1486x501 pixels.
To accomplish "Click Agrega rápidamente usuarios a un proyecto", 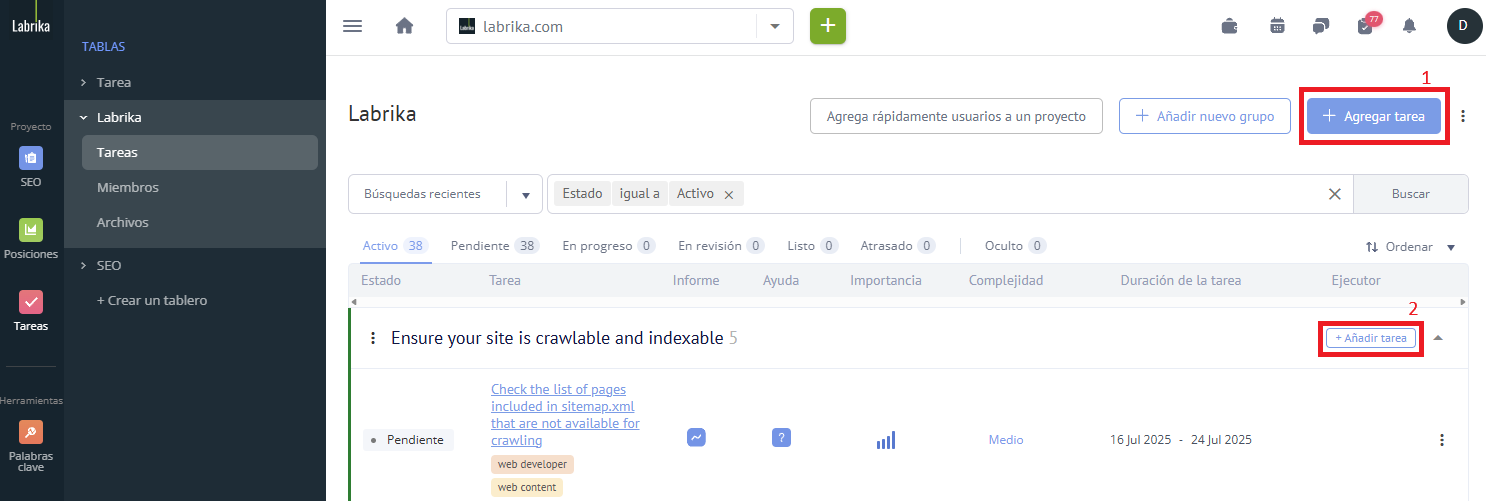I will point(956,116).
